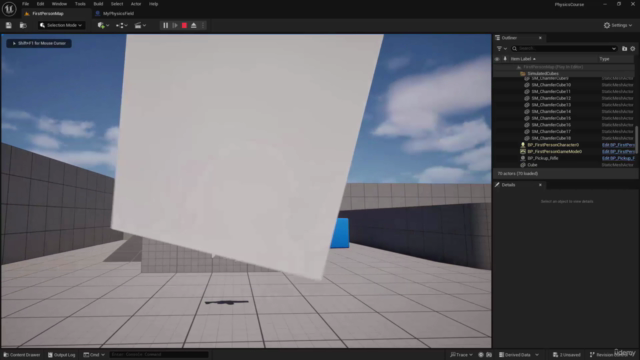Open the Outliner filter dropdown

click(x=502, y=49)
